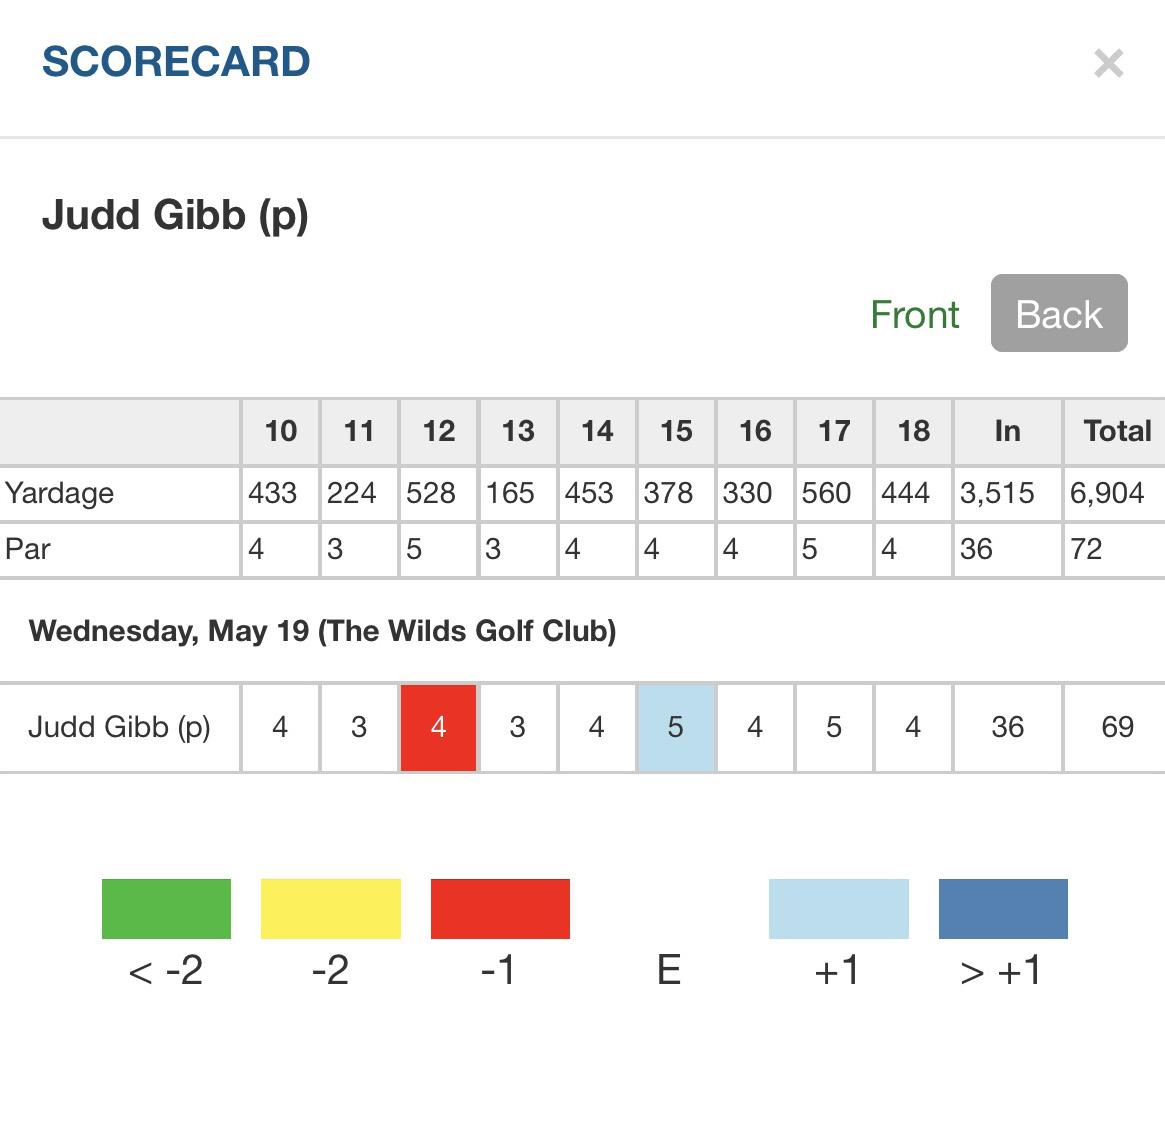Close the scorecard dialog with X

tap(1109, 63)
